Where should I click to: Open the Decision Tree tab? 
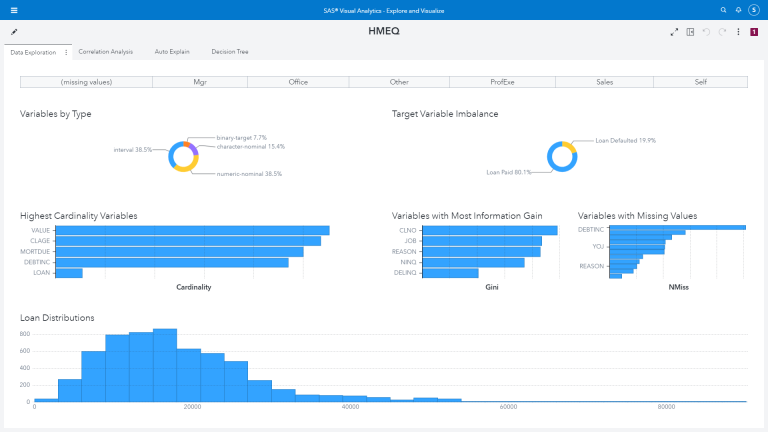[x=229, y=51]
